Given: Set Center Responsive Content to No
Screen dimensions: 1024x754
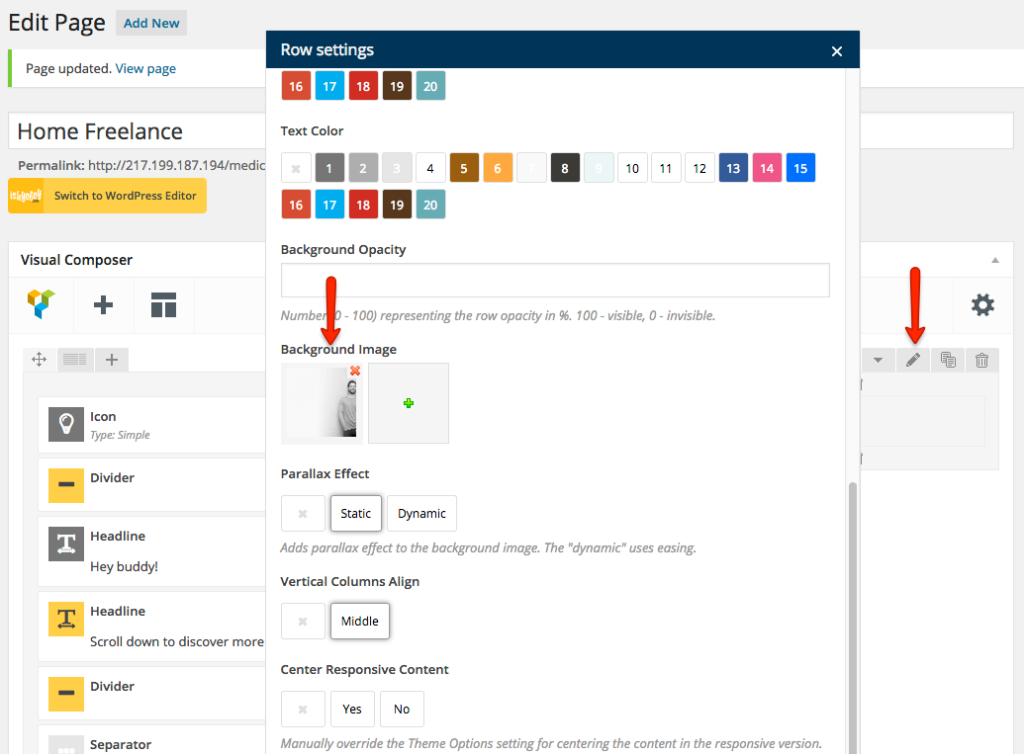Looking at the screenshot, I should (402, 709).
